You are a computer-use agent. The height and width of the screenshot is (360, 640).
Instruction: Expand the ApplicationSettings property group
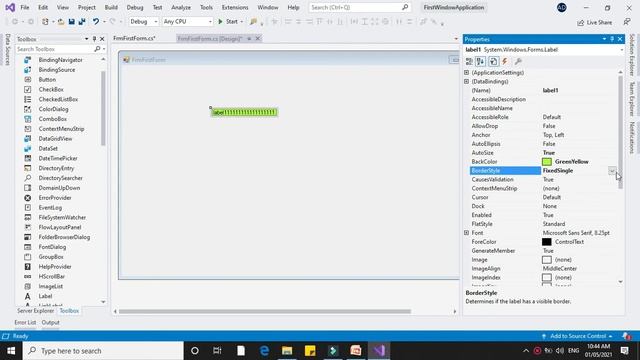pyautogui.click(x=467, y=72)
